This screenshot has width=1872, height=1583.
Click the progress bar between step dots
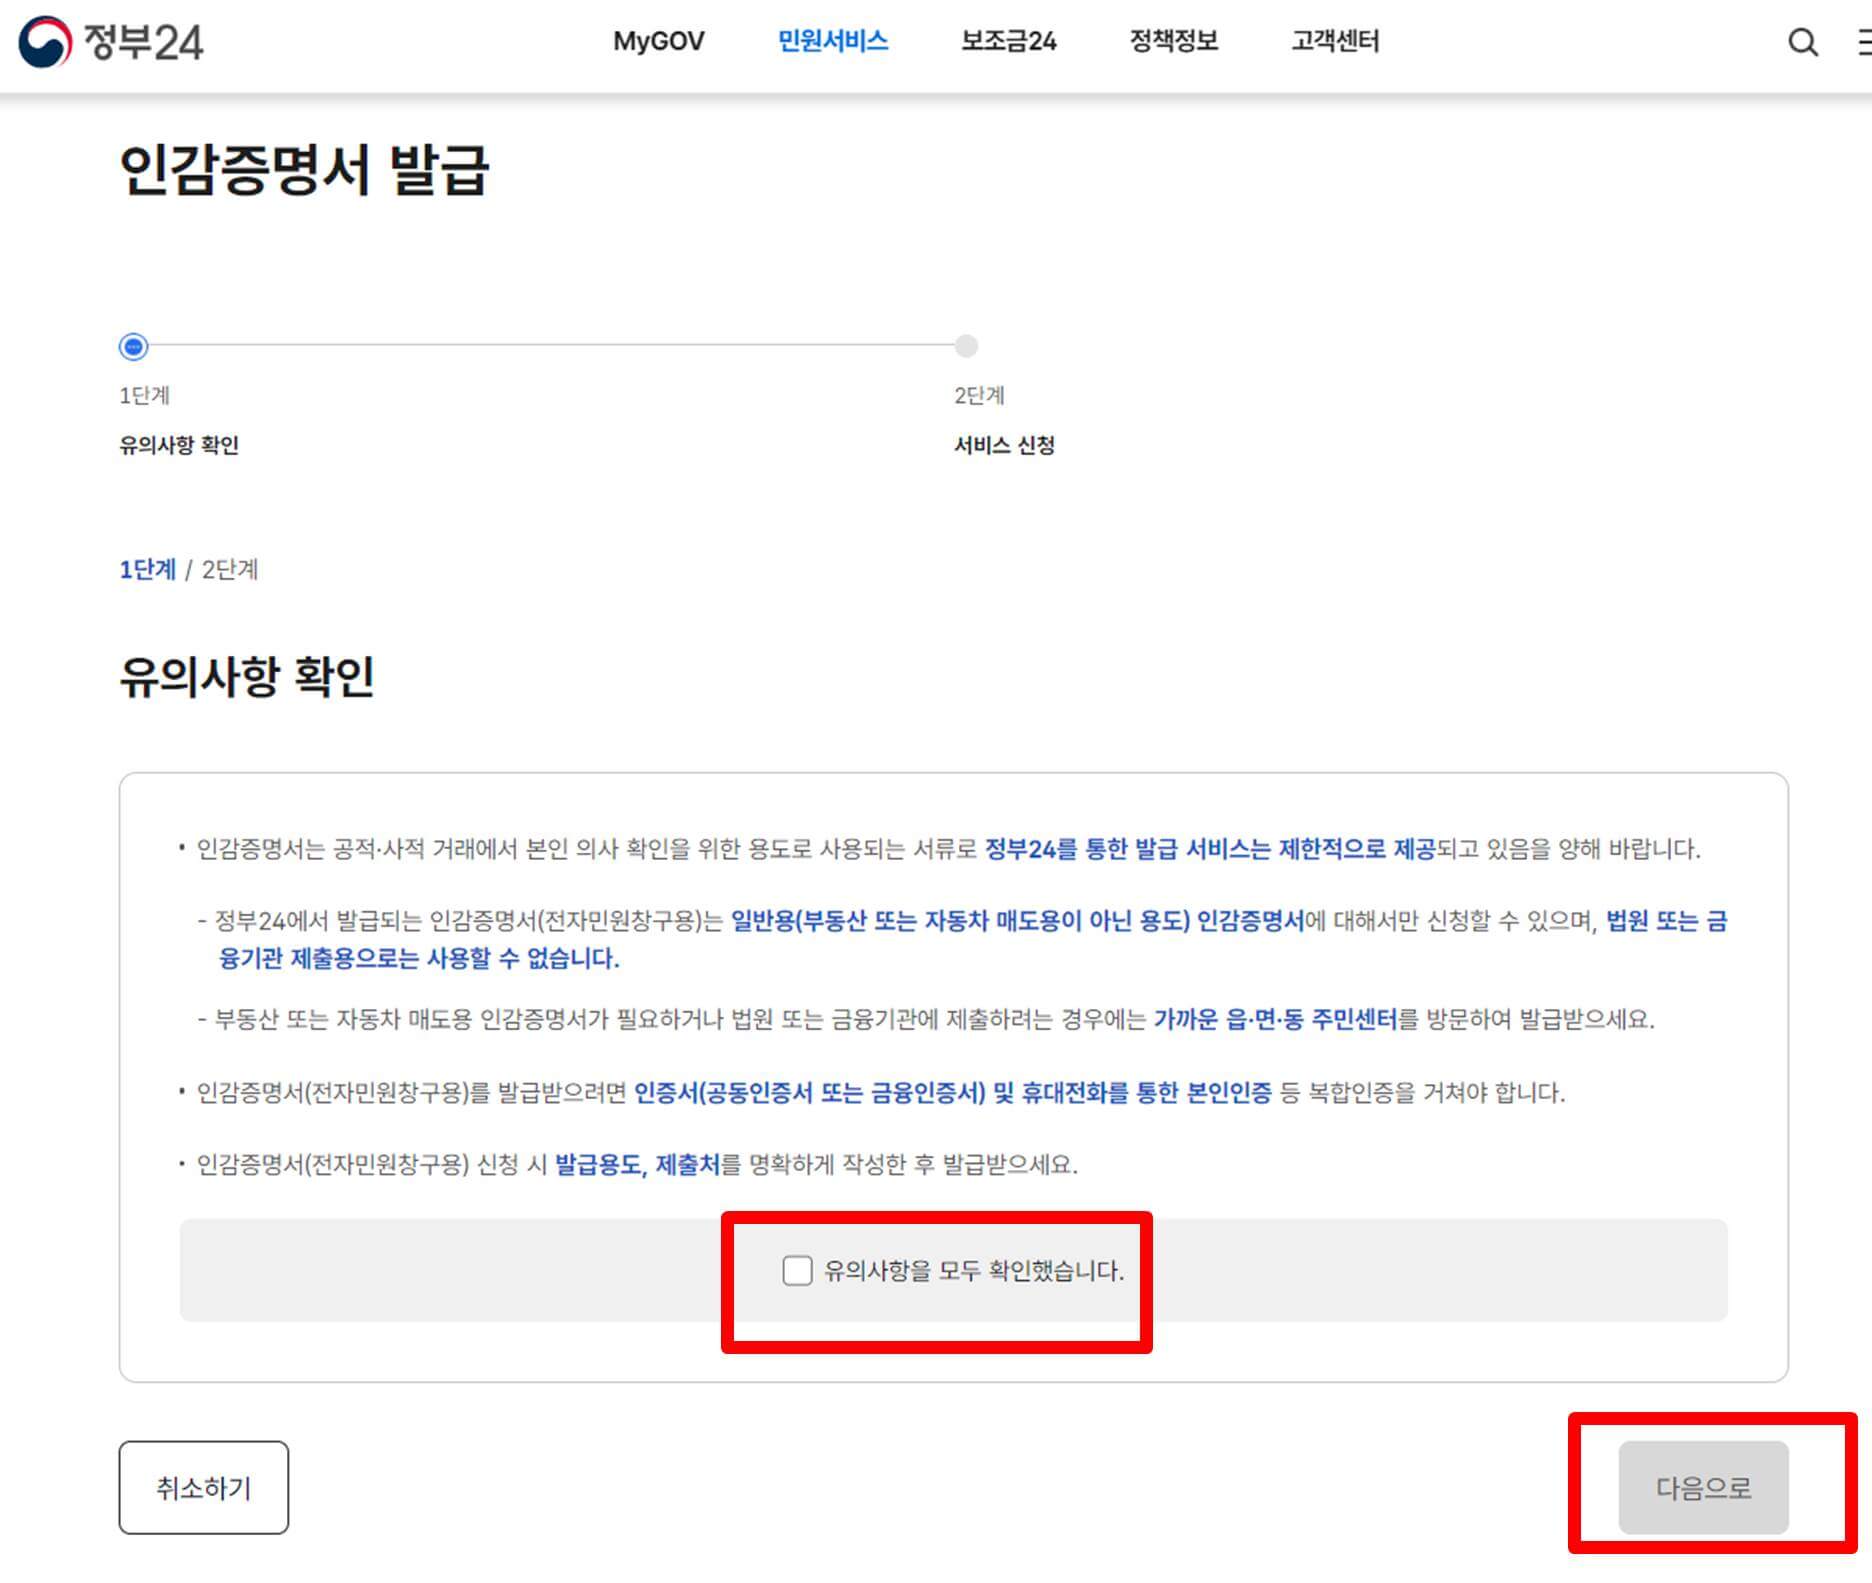(x=550, y=347)
